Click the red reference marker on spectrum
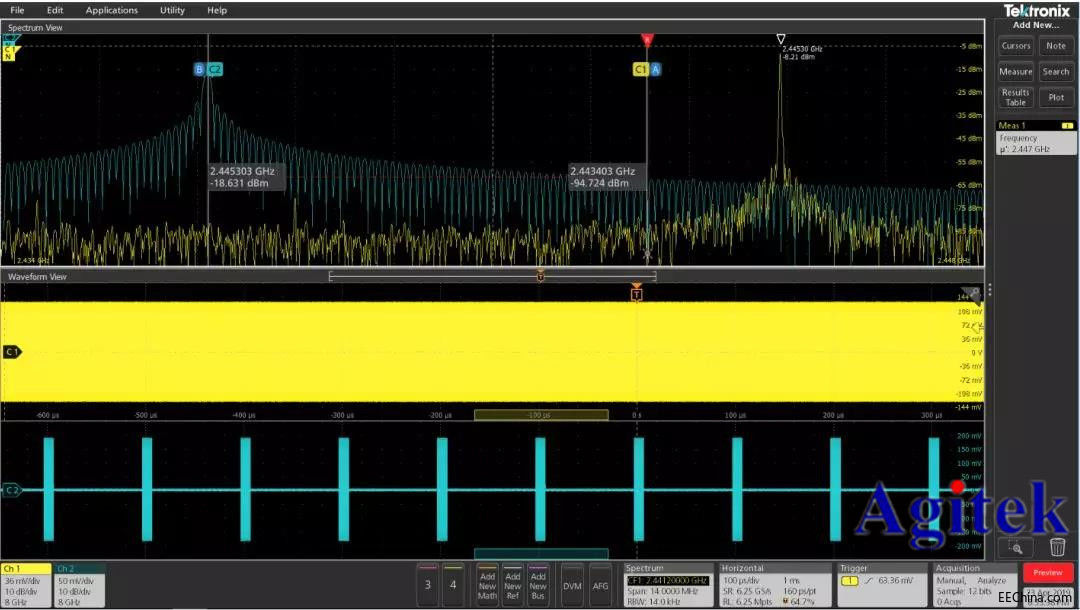The width and height of the screenshot is (1080, 610). pyautogui.click(x=647, y=40)
